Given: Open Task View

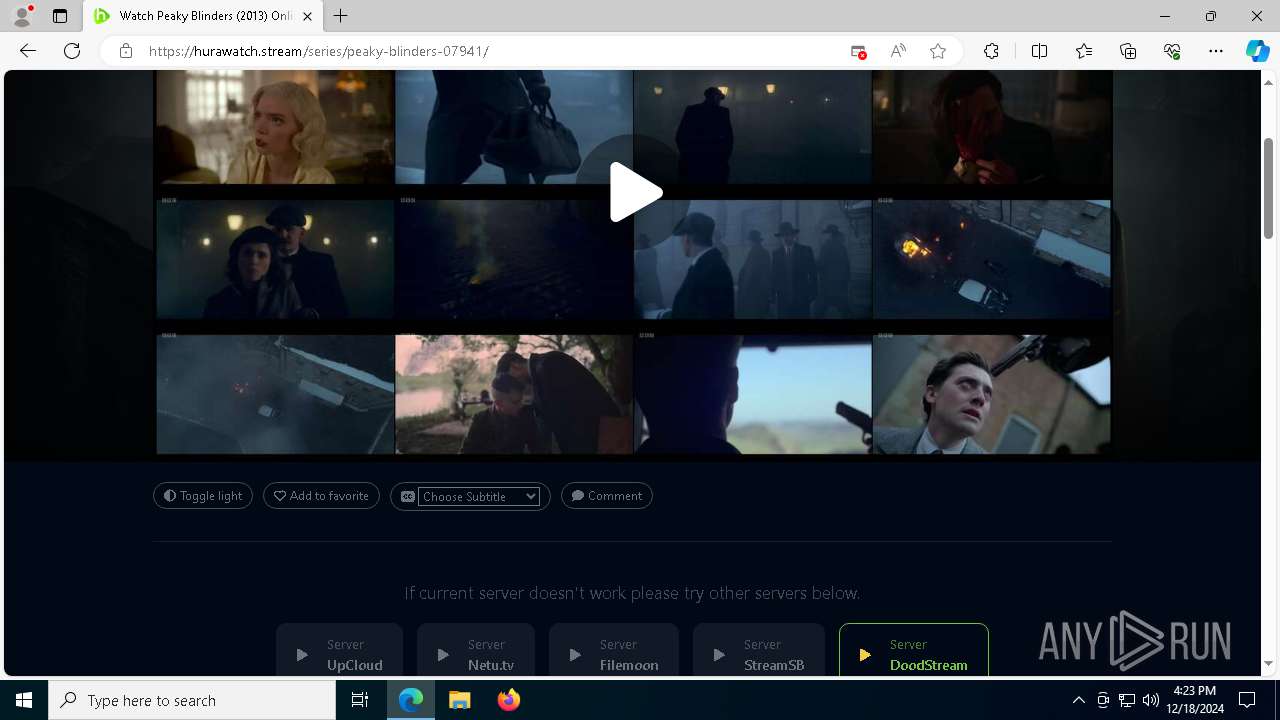Looking at the screenshot, I should (360, 700).
